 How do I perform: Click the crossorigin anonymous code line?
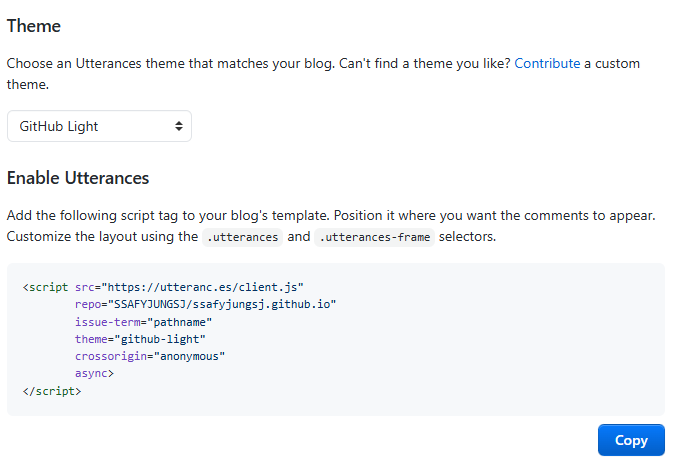(x=150, y=357)
